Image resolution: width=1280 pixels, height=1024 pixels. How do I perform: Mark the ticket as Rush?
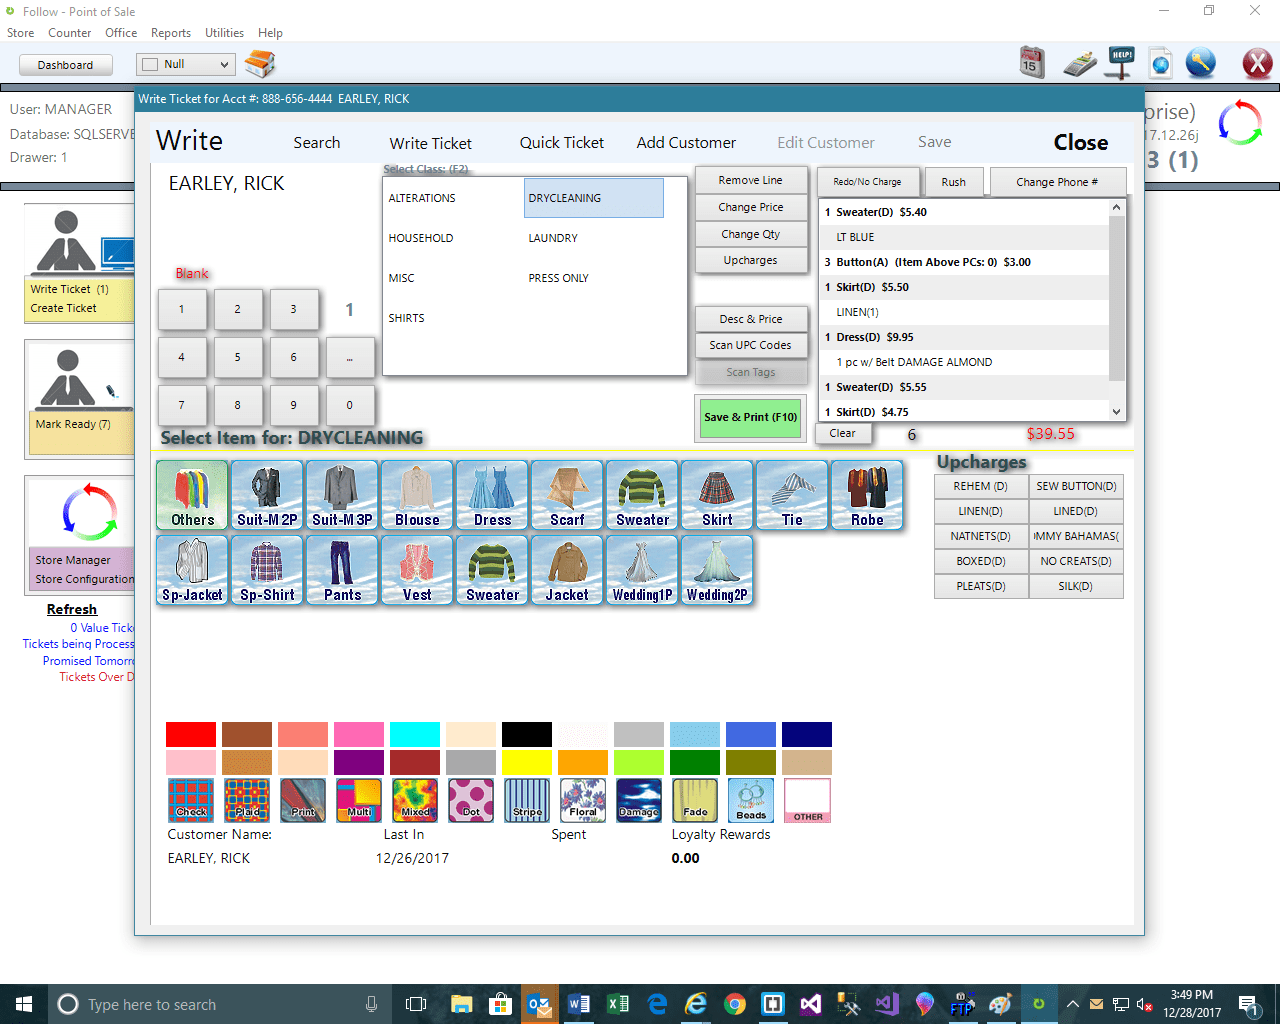click(953, 181)
